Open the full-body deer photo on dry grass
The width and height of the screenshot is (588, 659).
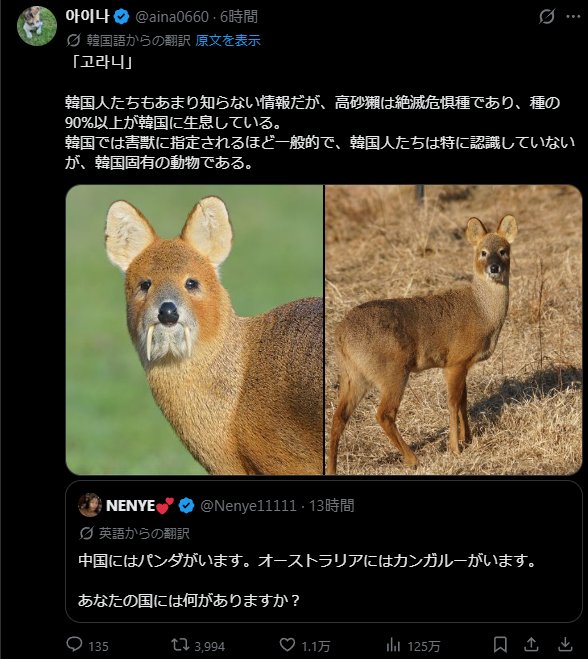click(454, 330)
